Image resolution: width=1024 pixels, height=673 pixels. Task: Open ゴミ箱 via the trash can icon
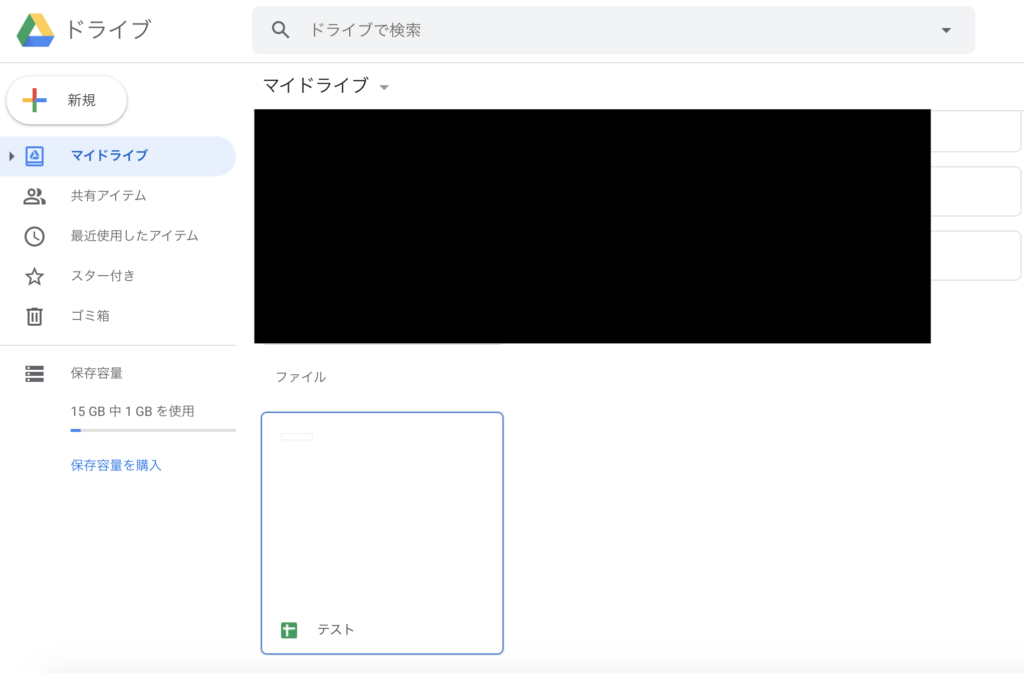(x=34, y=316)
